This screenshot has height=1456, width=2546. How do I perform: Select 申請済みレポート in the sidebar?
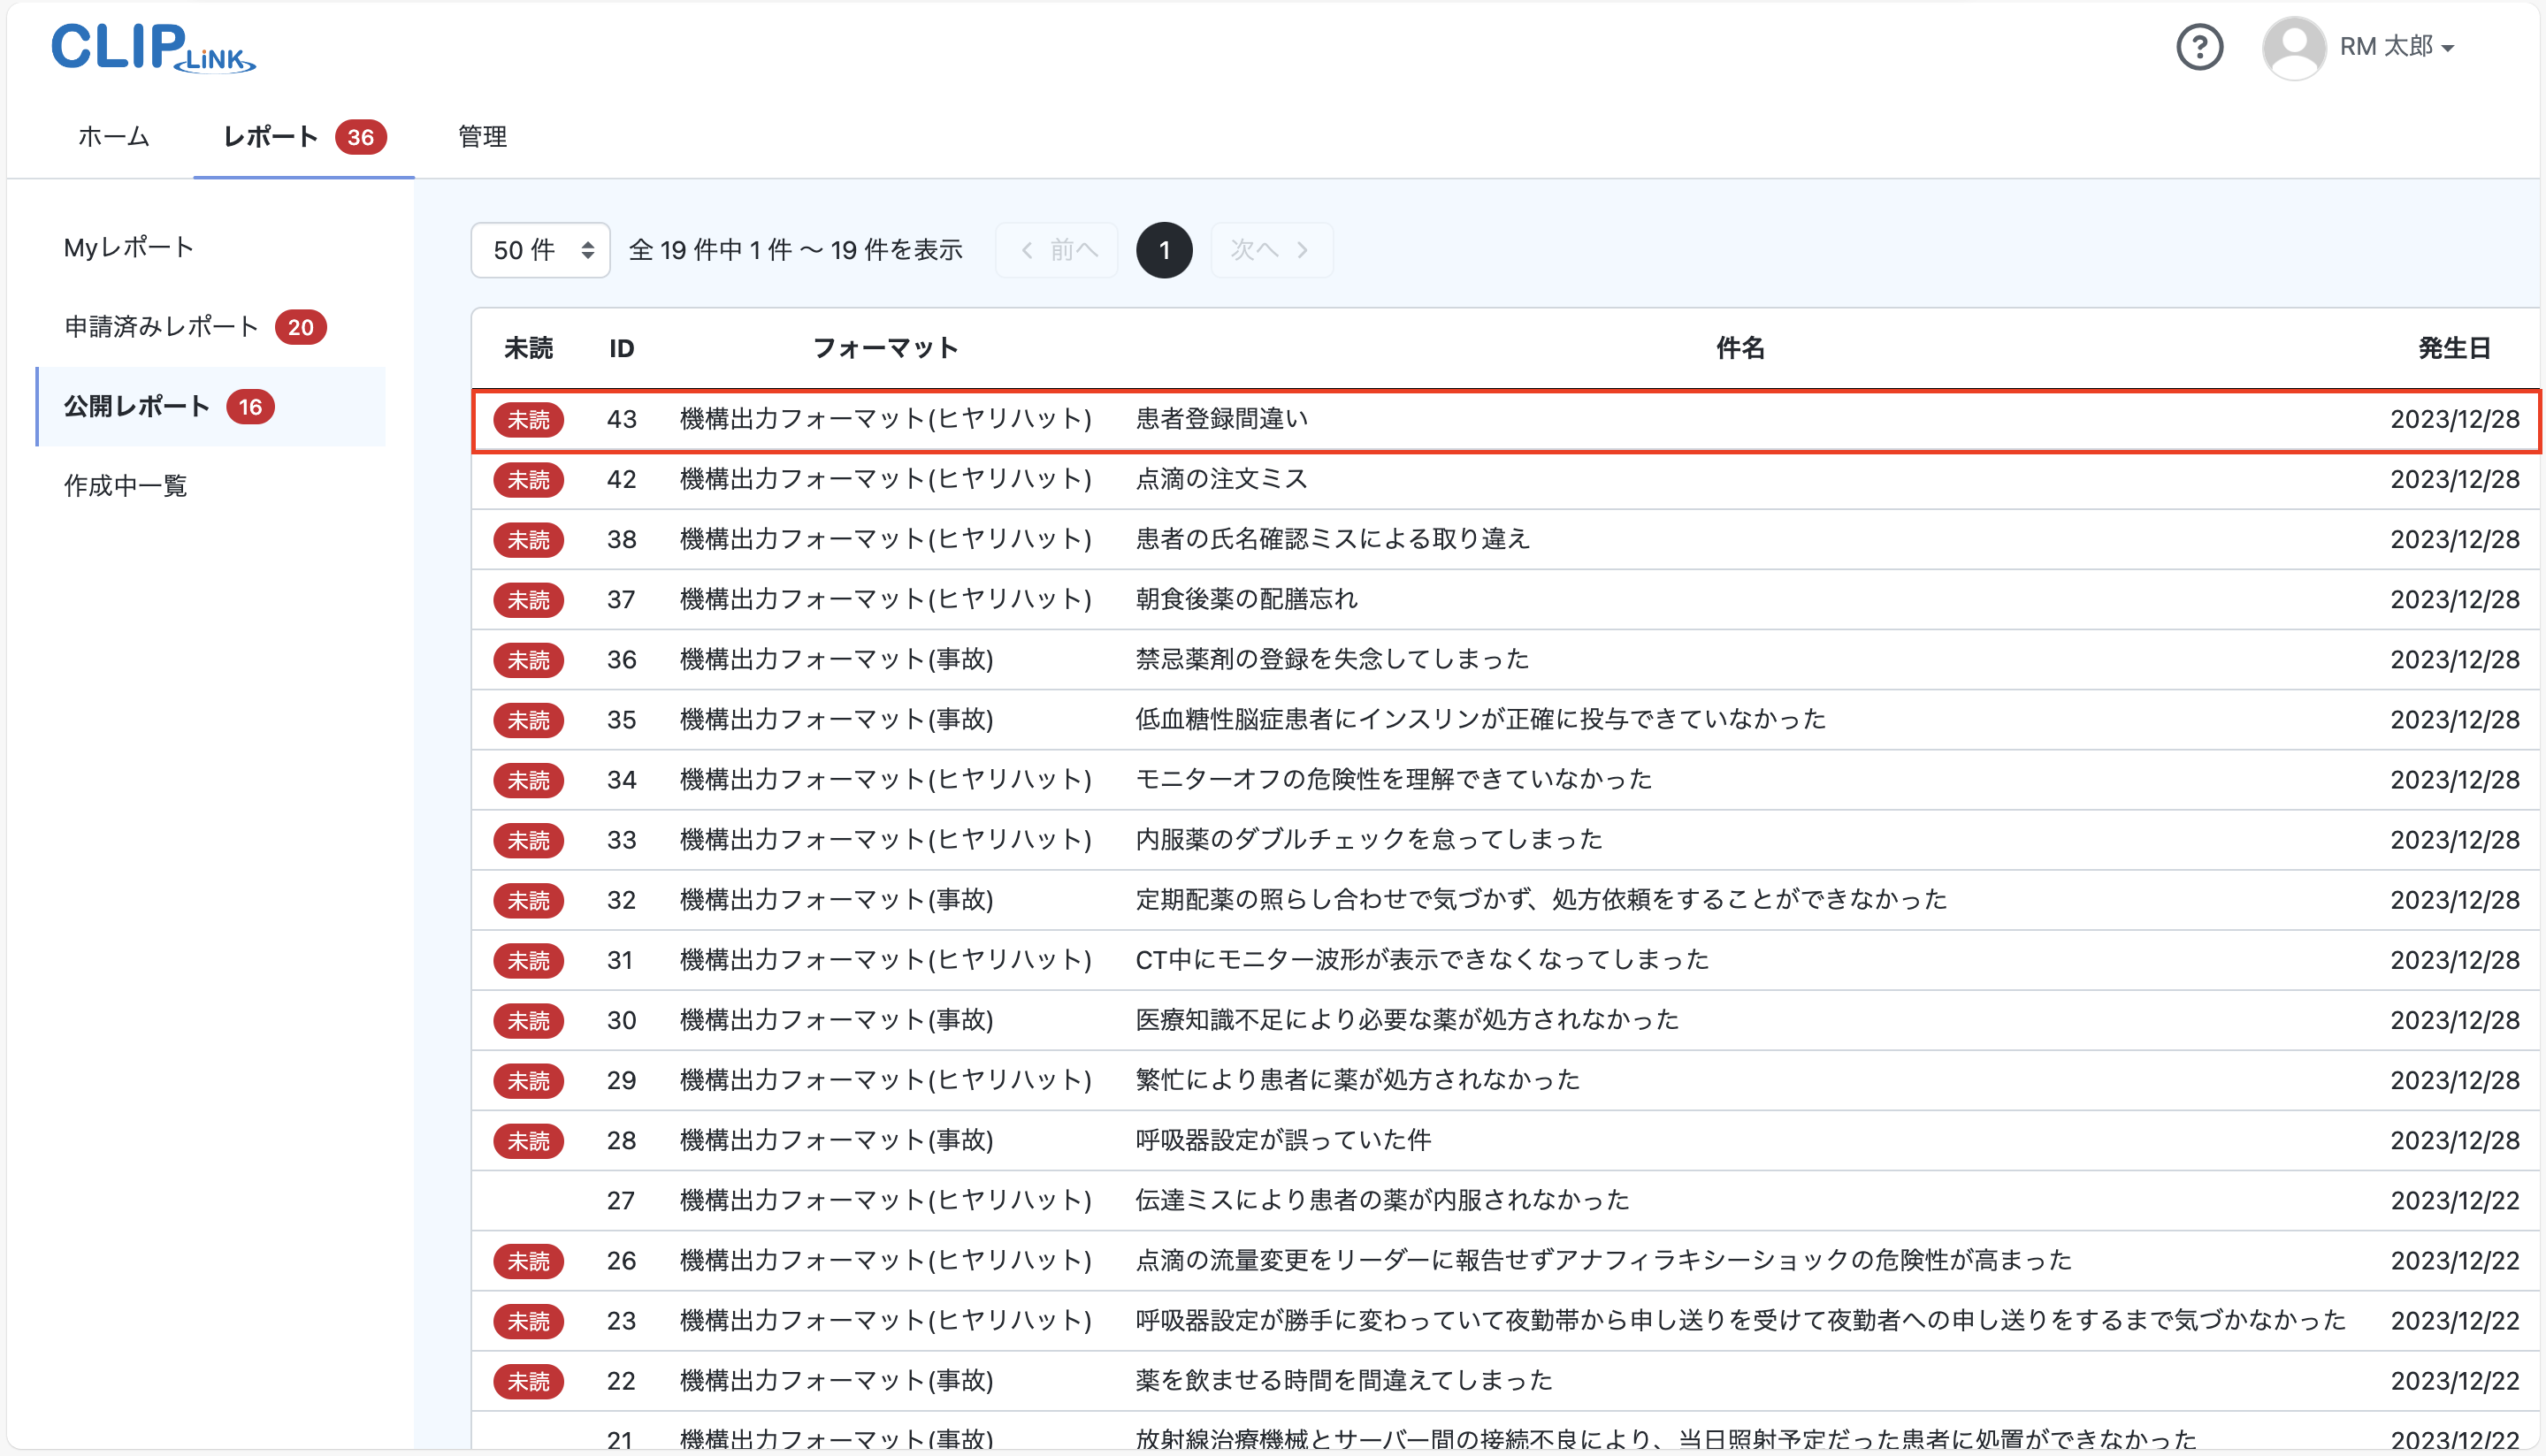[160, 326]
